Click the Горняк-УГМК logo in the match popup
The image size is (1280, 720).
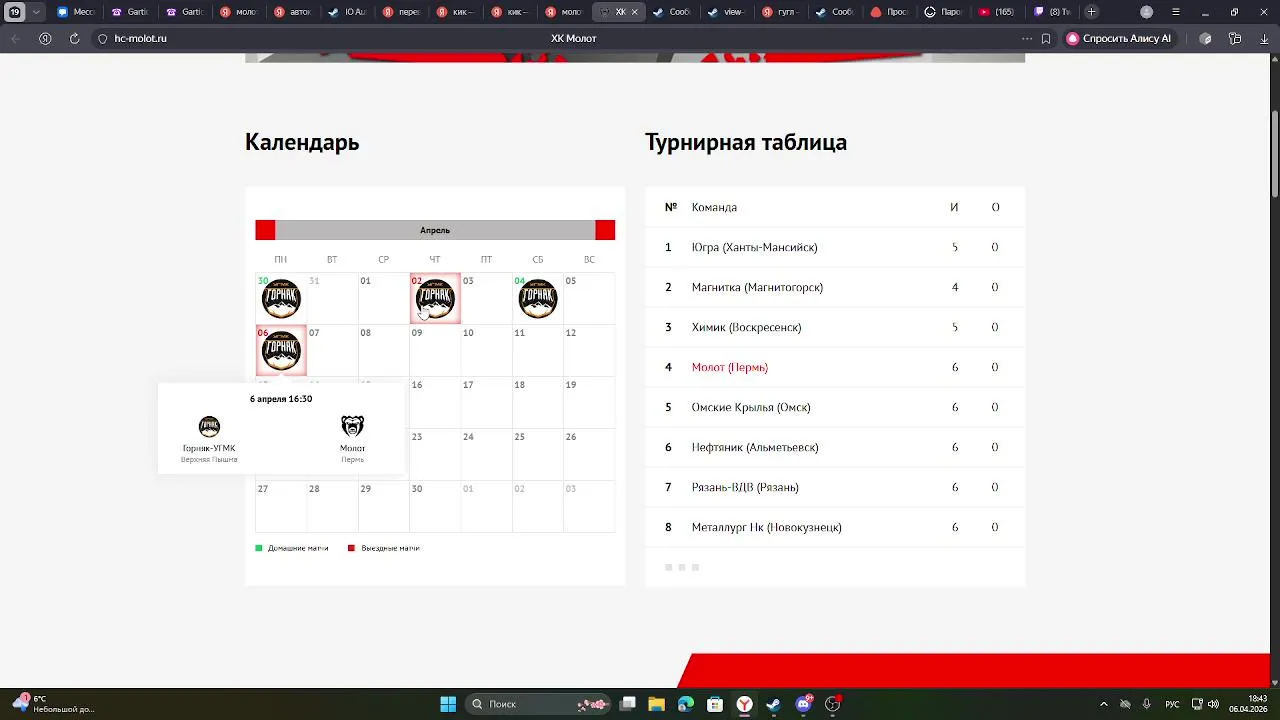[x=209, y=426]
